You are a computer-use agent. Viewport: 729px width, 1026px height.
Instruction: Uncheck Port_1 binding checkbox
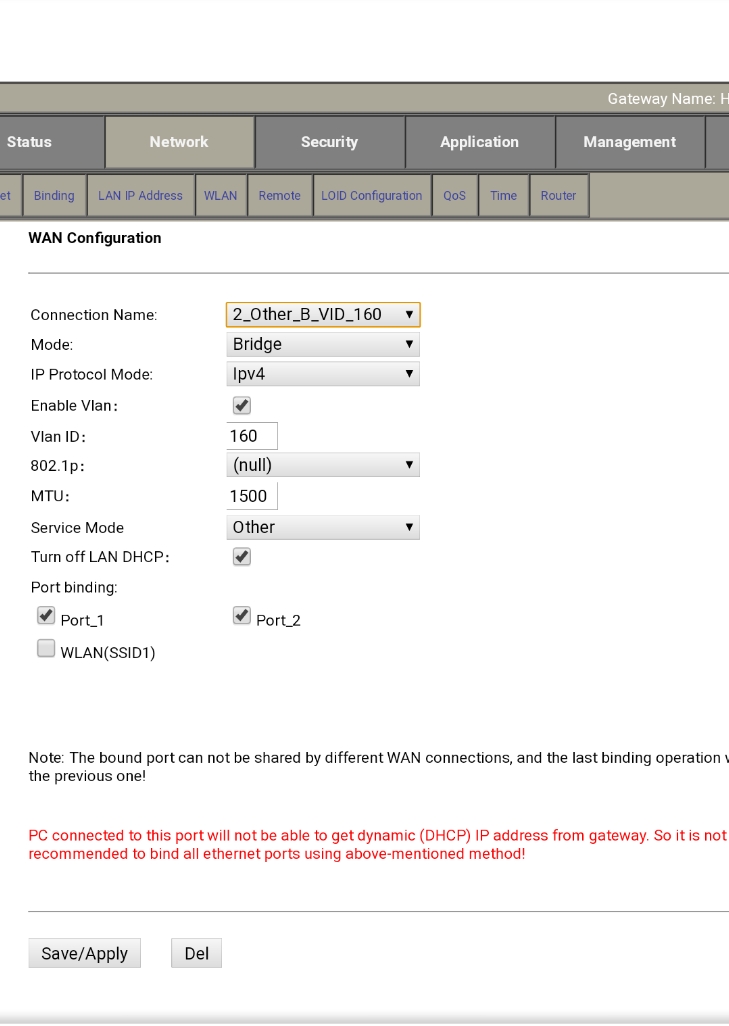[x=46, y=616]
